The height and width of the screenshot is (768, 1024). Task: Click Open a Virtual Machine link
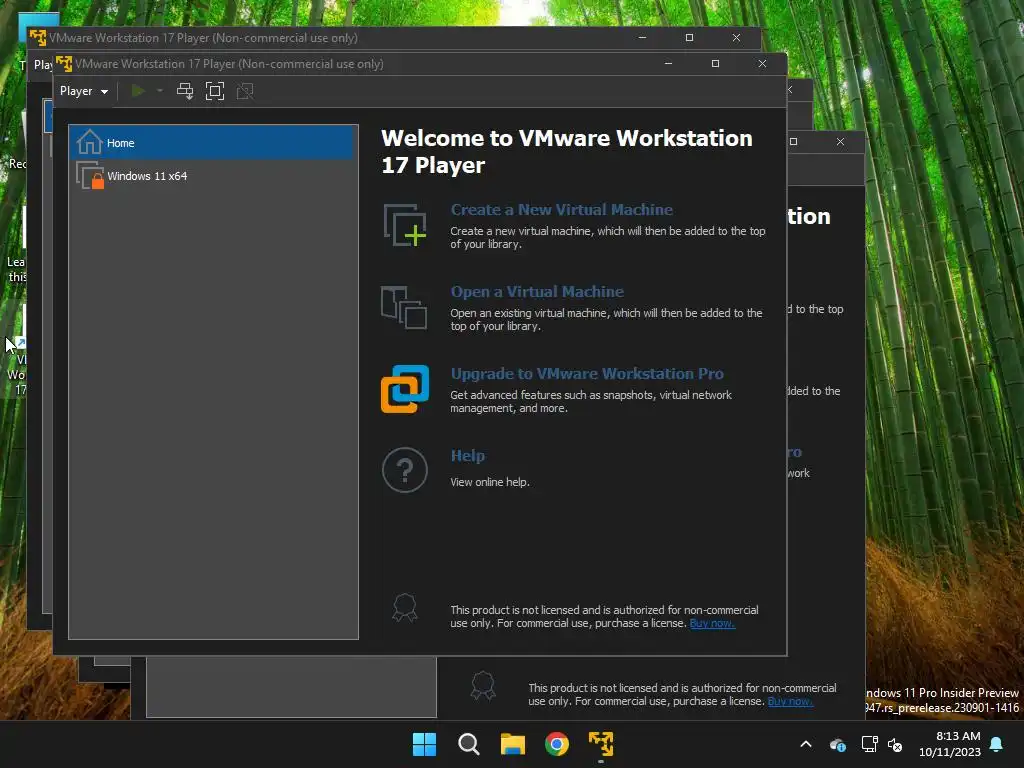(x=537, y=292)
